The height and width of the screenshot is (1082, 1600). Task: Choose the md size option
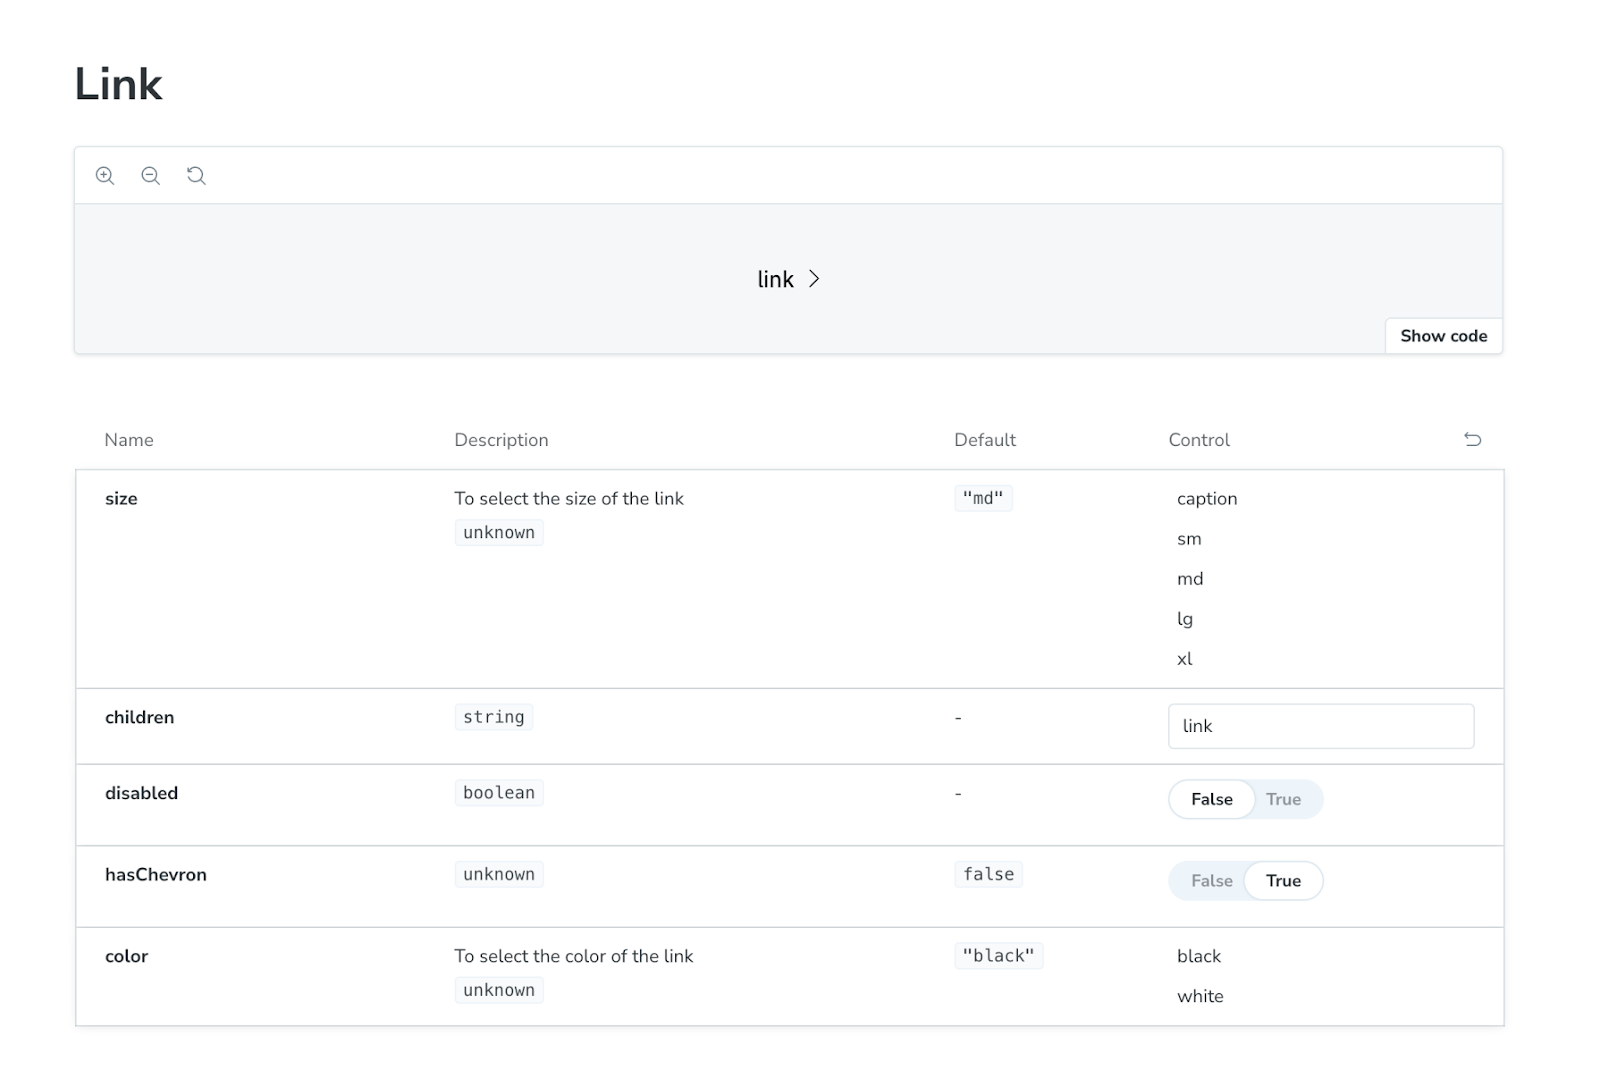pyautogui.click(x=1190, y=579)
